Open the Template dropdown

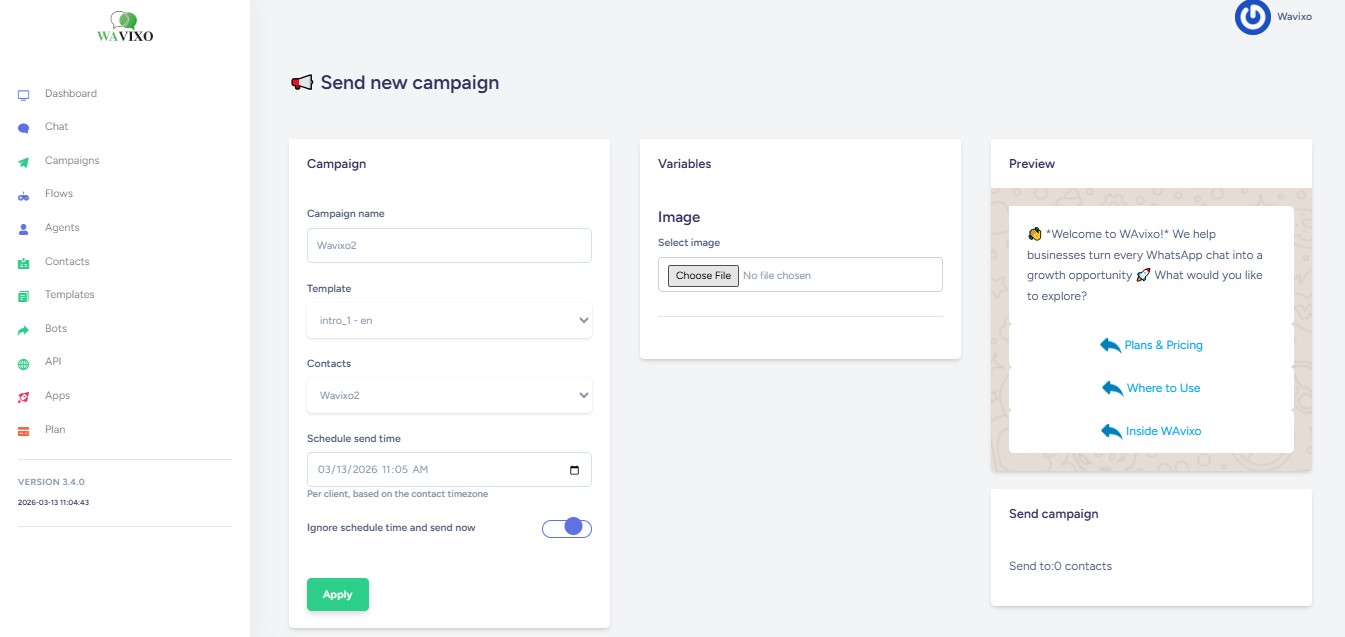[449, 321]
